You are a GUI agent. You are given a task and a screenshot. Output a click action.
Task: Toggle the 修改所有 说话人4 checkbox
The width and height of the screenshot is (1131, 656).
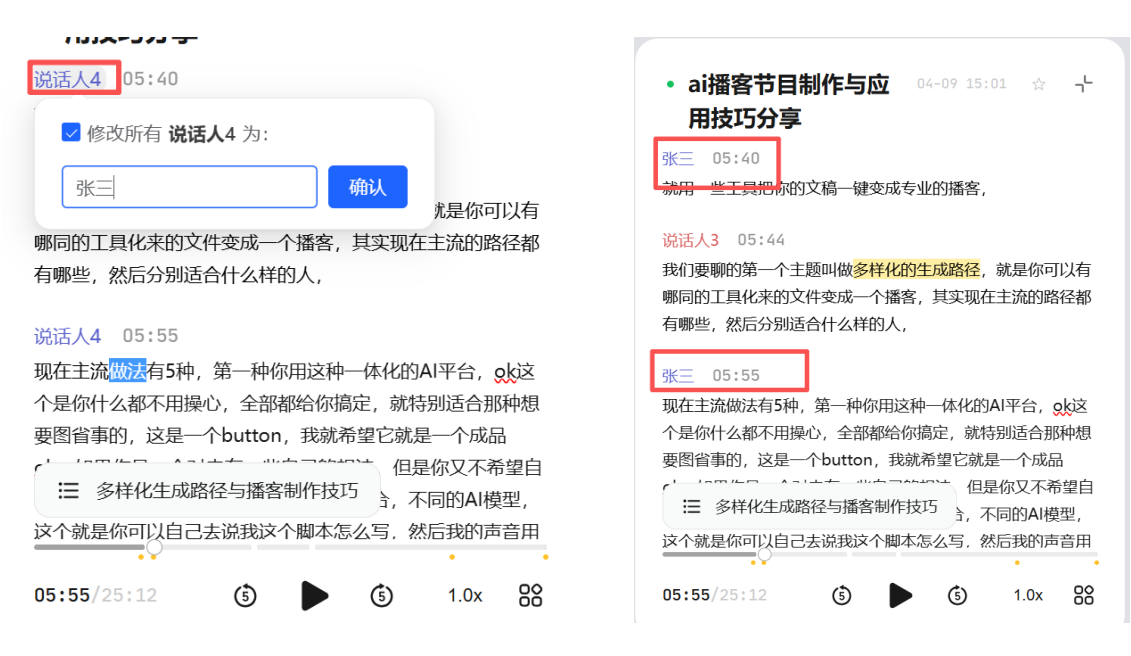[71, 133]
